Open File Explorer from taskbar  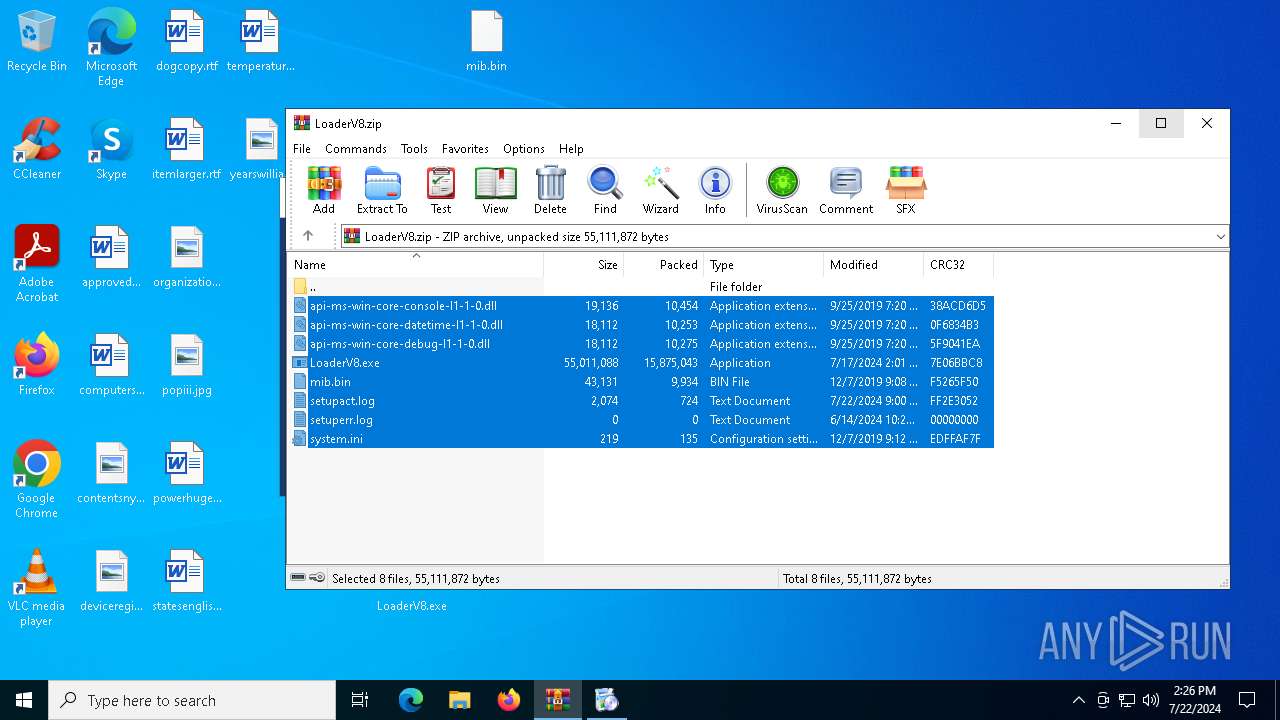coord(459,700)
